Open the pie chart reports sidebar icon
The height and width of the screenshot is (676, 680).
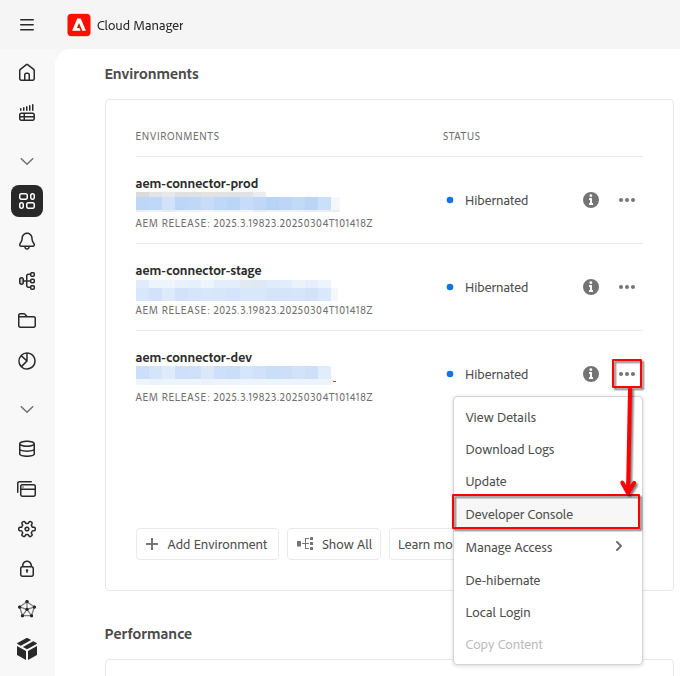pyautogui.click(x=27, y=361)
